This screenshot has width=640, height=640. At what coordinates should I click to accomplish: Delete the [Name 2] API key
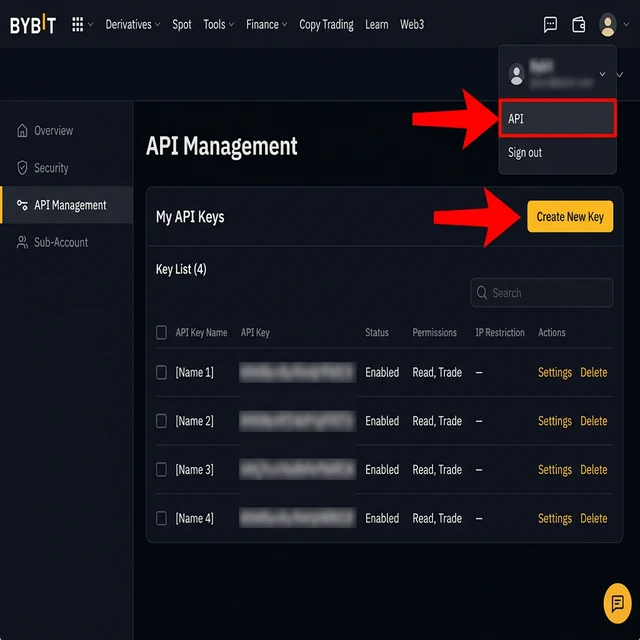[593, 421]
